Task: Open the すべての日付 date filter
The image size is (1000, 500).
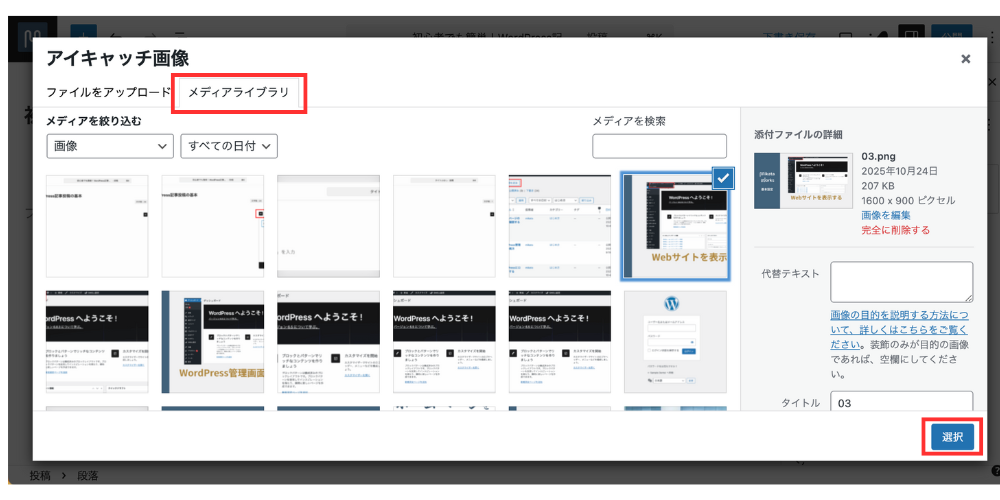Action: (x=228, y=146)
